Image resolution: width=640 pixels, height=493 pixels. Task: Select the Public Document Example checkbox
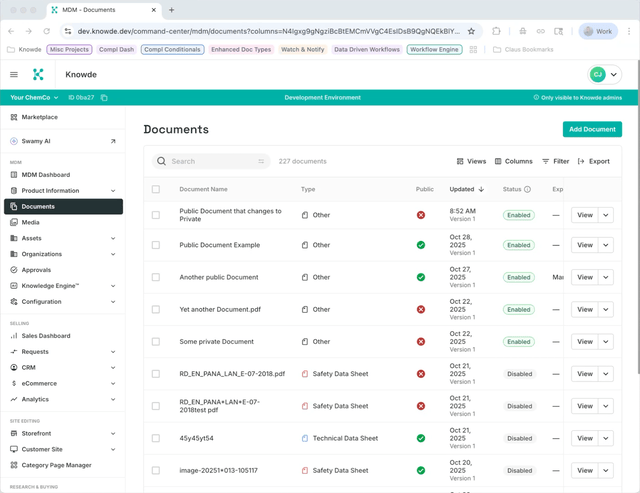pyautogui.click(x=156, y=245)
